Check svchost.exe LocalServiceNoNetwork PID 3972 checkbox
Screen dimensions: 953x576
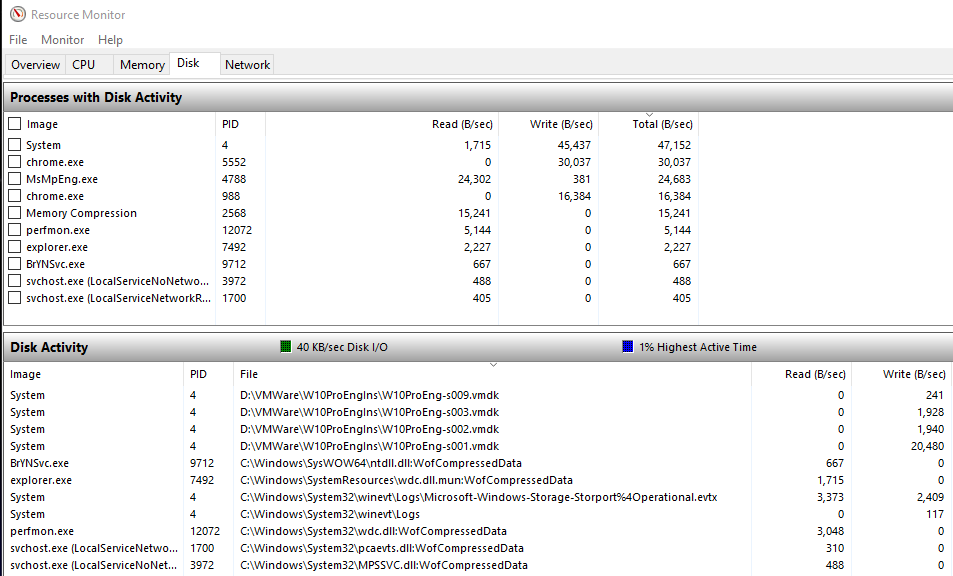tap(15, 281)
